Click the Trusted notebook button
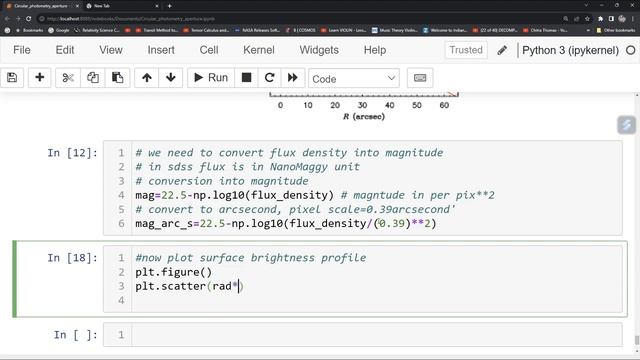 466,50
